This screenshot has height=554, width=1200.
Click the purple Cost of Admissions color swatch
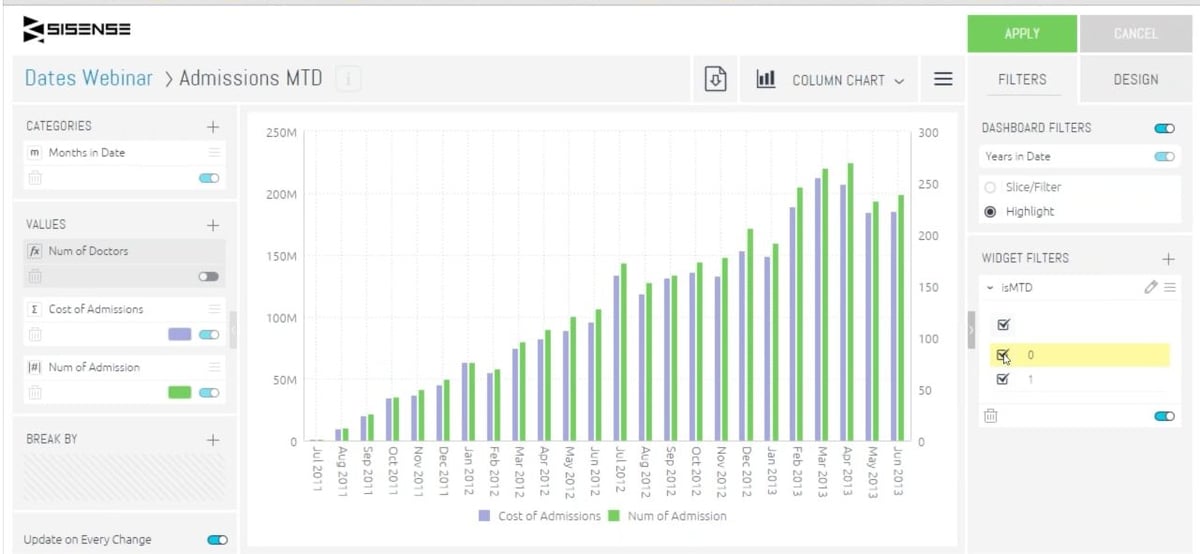pyautogui.click(x=180, y=335)
